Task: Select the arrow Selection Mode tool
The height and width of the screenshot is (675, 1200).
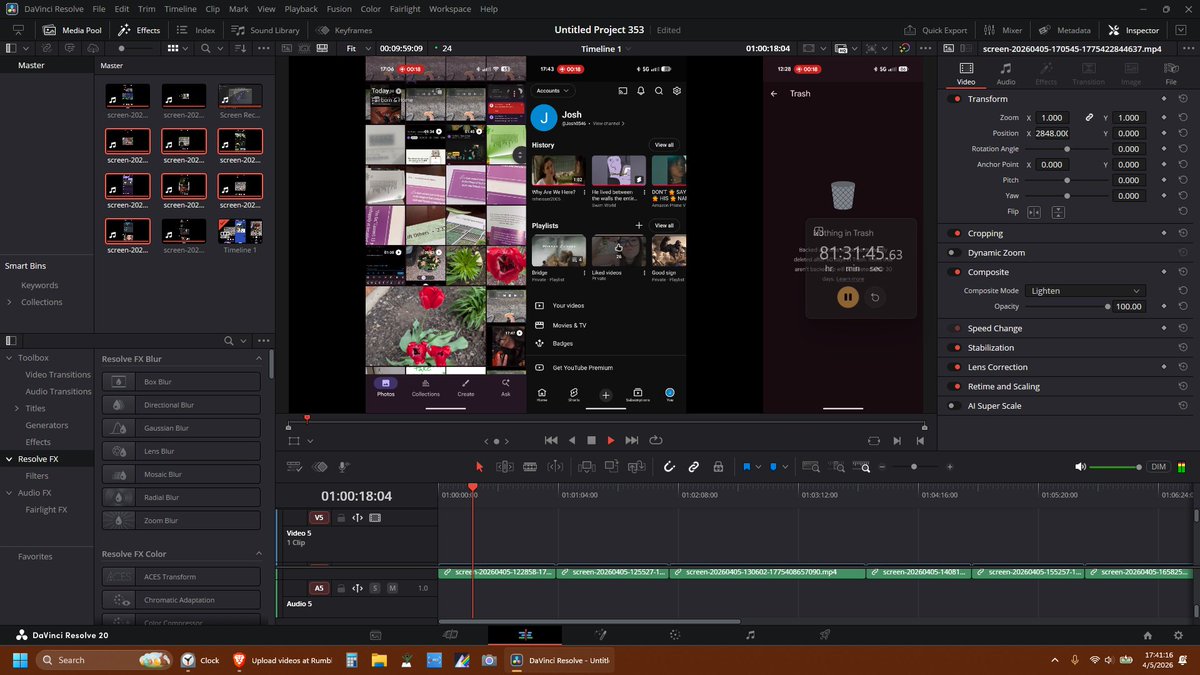Action: point(479,467)
